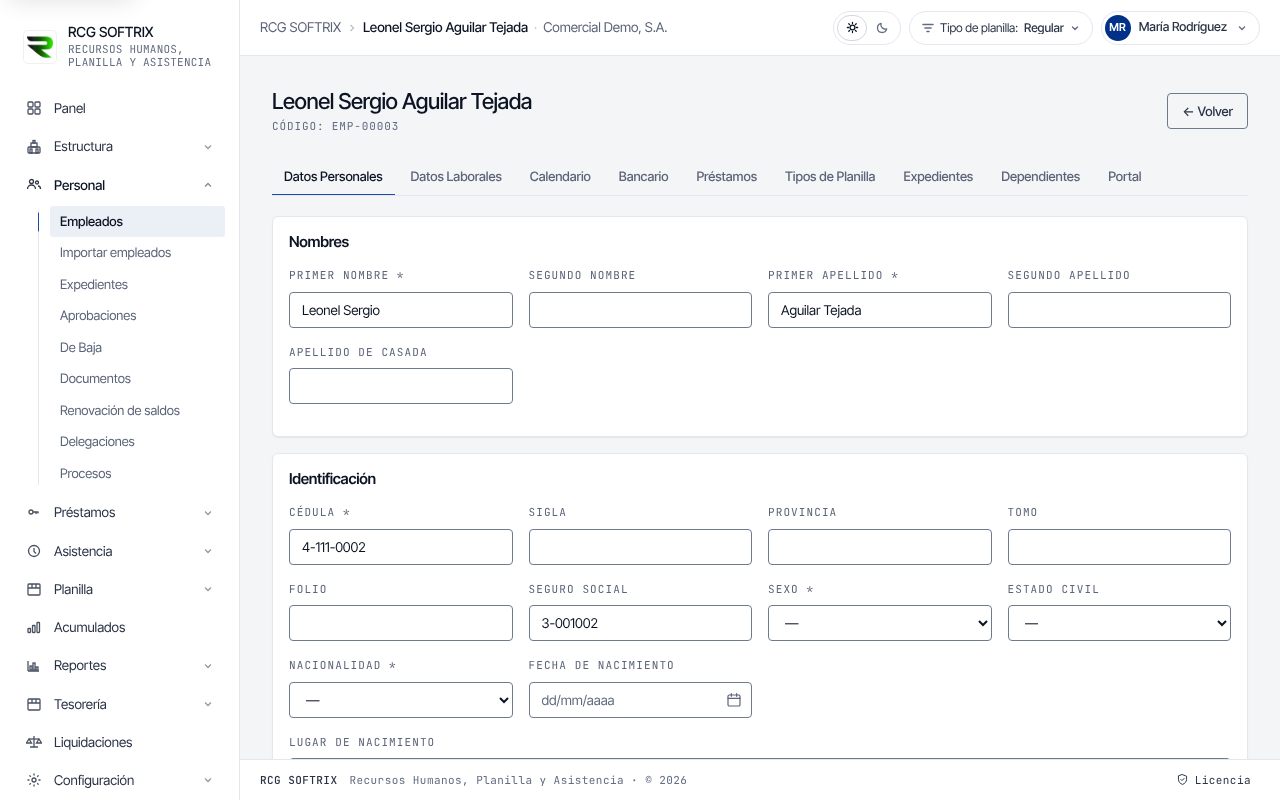Click the Préstamos key icon
1280x800 pixels.
[x=34, y=512]
